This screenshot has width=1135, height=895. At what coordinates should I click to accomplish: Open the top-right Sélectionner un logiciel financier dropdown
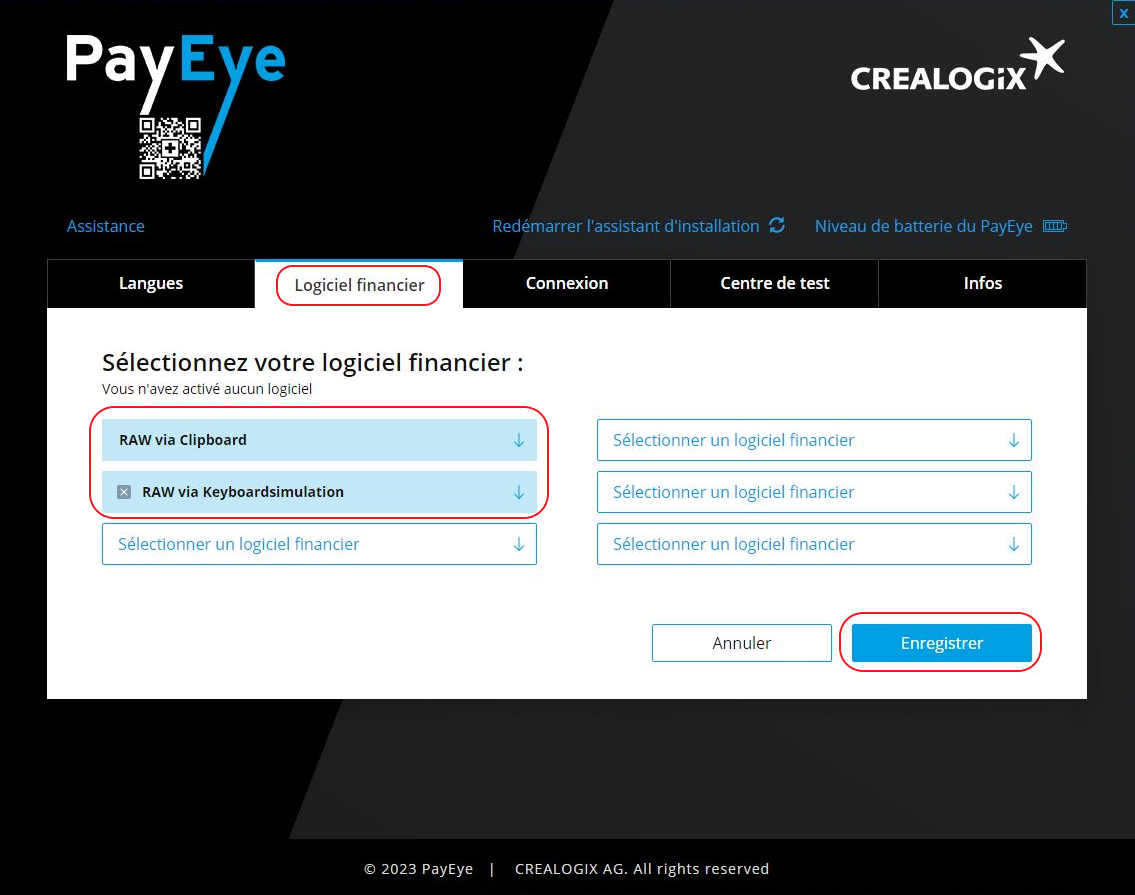[x=1013, y=440]
